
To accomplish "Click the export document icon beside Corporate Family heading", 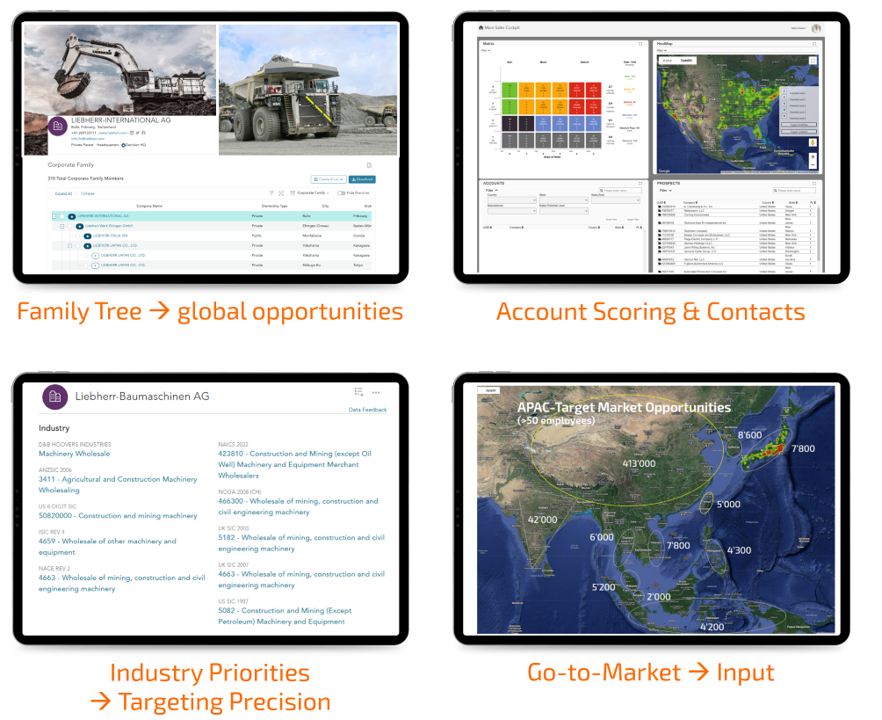I will point(369,165).
